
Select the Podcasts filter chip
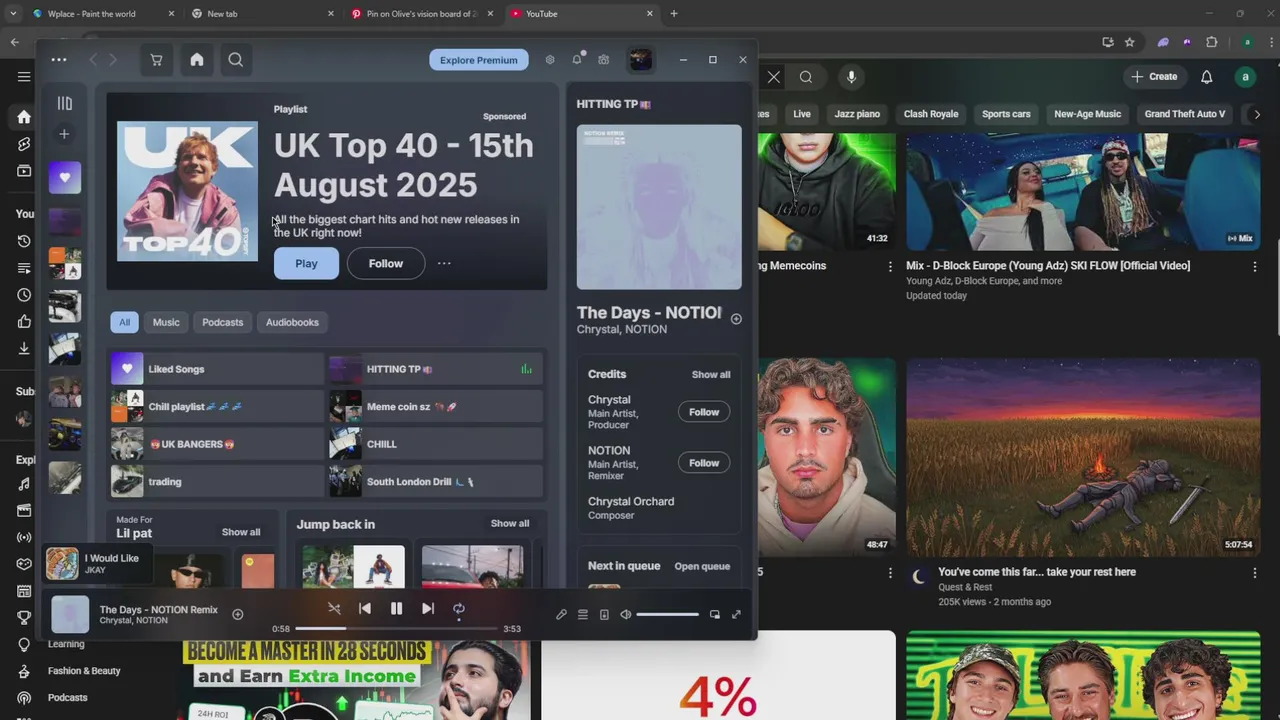(x=223, y=322)
